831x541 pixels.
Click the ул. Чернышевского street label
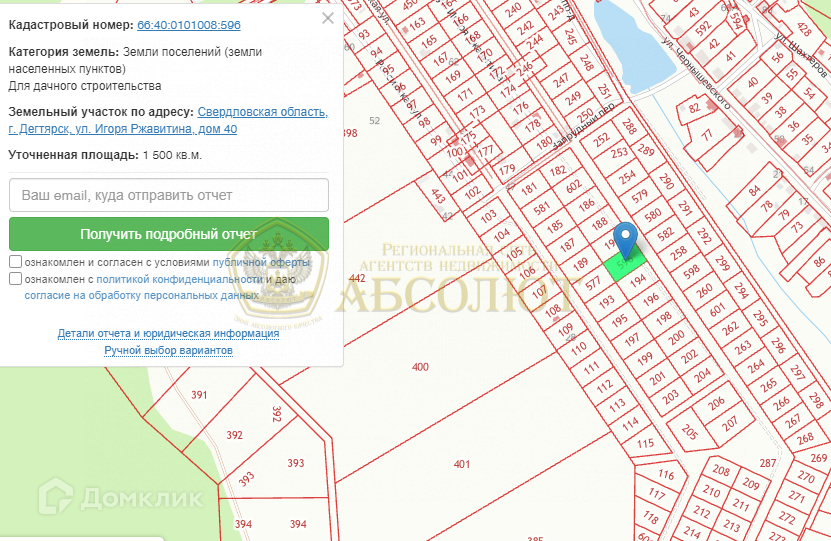click(x=696, y=73)
